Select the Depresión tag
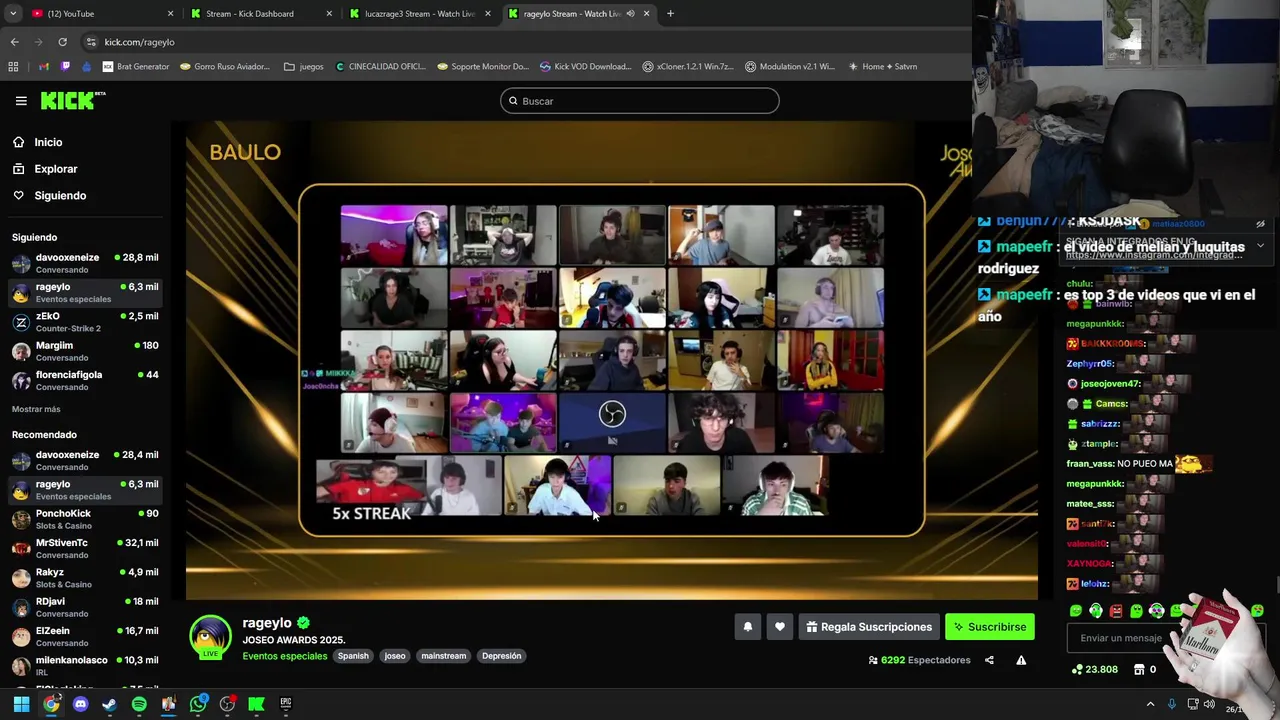1280x720 pixels. tap(501, 656)
